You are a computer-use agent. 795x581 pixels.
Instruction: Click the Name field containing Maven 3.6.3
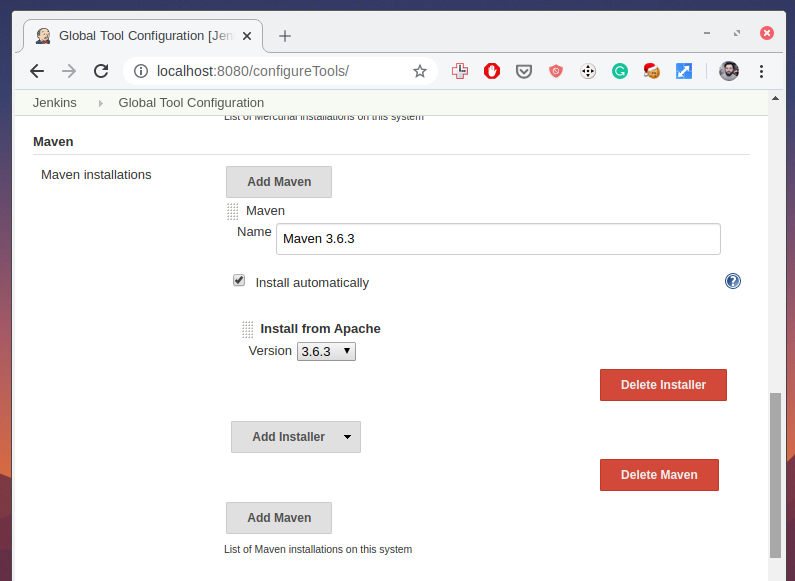coord(498,239)
